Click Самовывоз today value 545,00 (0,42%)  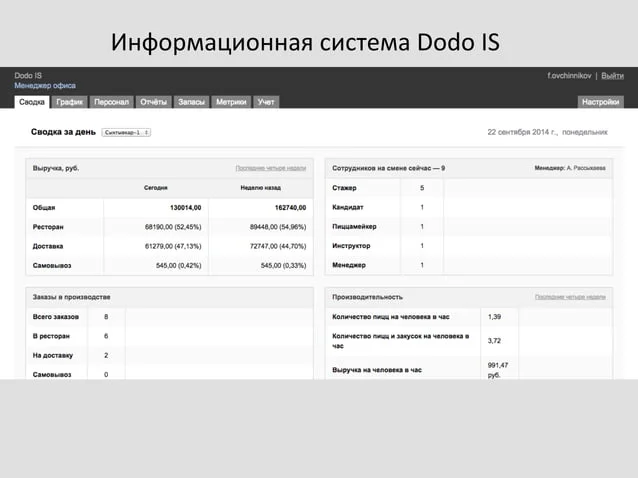pos(179,265)
